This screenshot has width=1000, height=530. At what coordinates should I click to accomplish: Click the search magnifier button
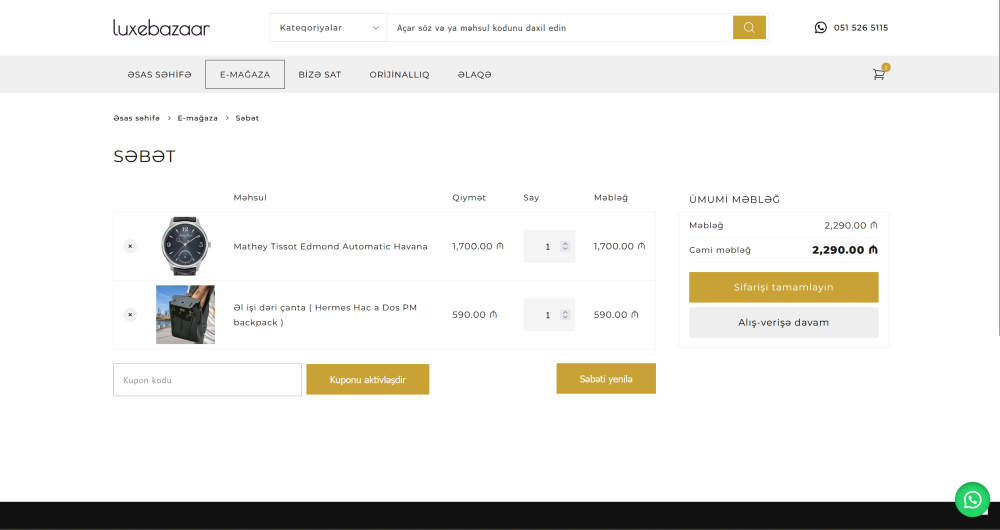click(749, 28)
